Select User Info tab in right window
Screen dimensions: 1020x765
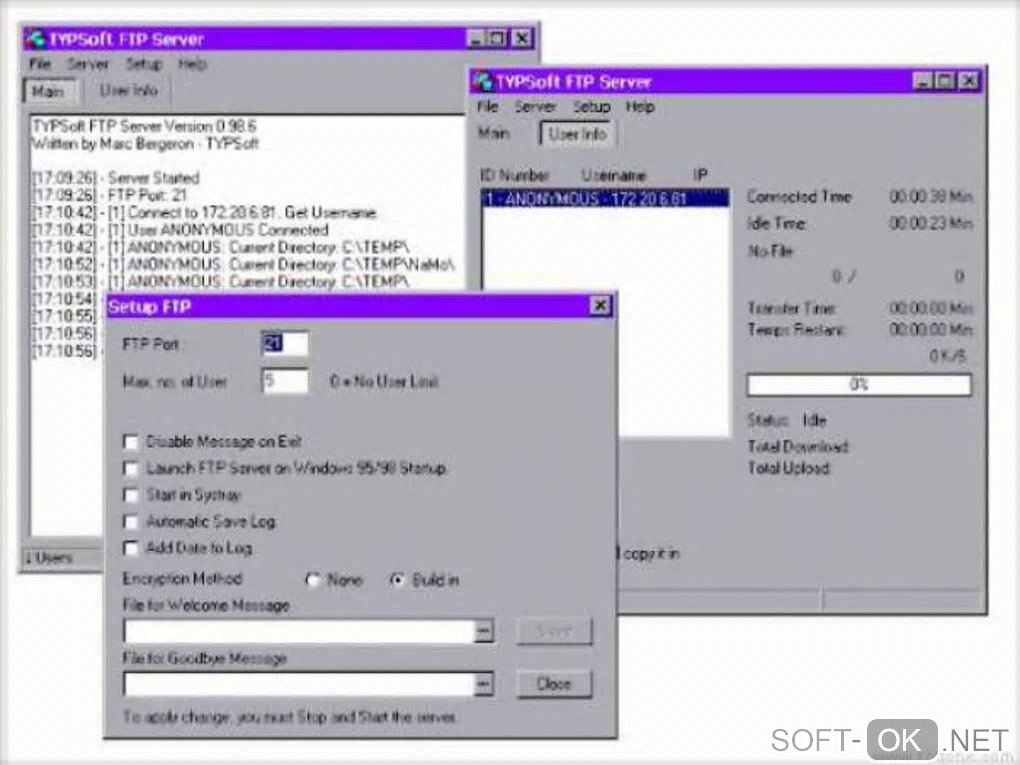pyautogui.click(x=578, y=134)
